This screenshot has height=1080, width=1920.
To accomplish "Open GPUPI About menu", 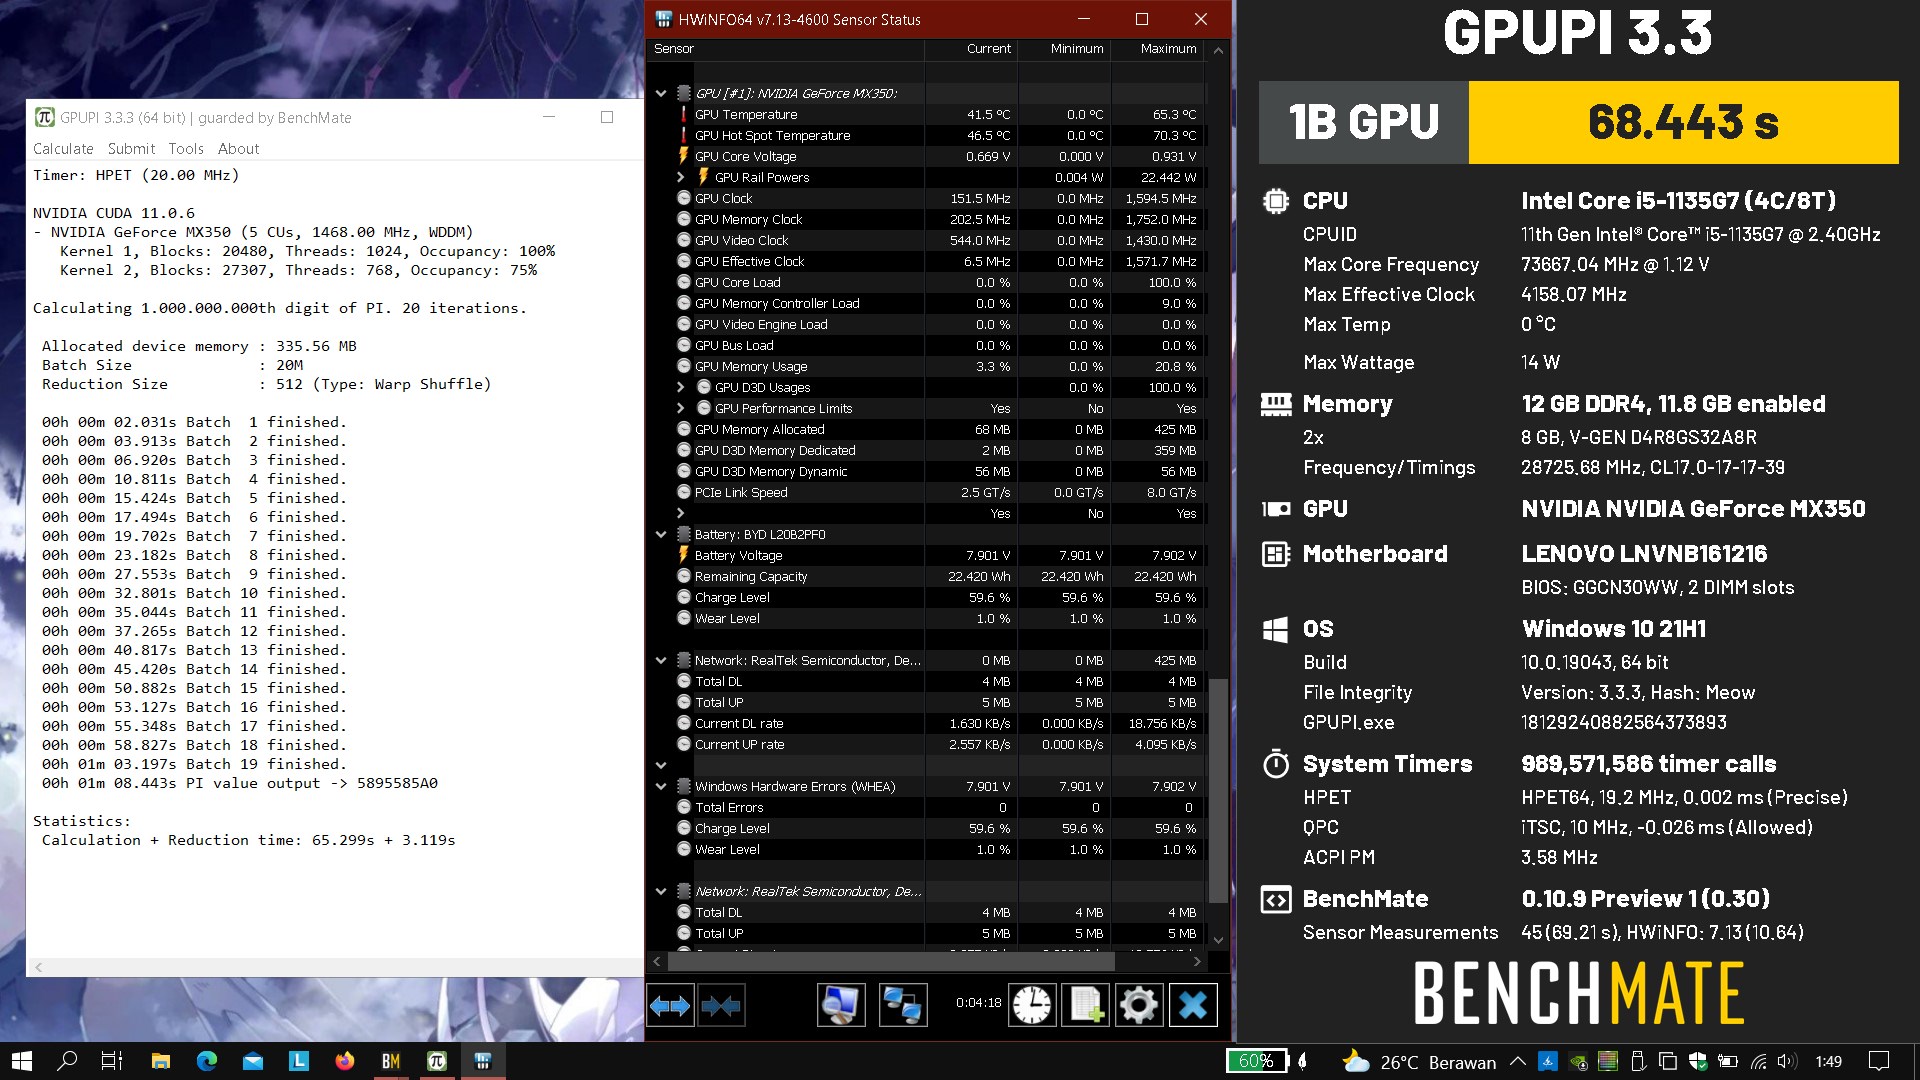I will coord(238,149).
